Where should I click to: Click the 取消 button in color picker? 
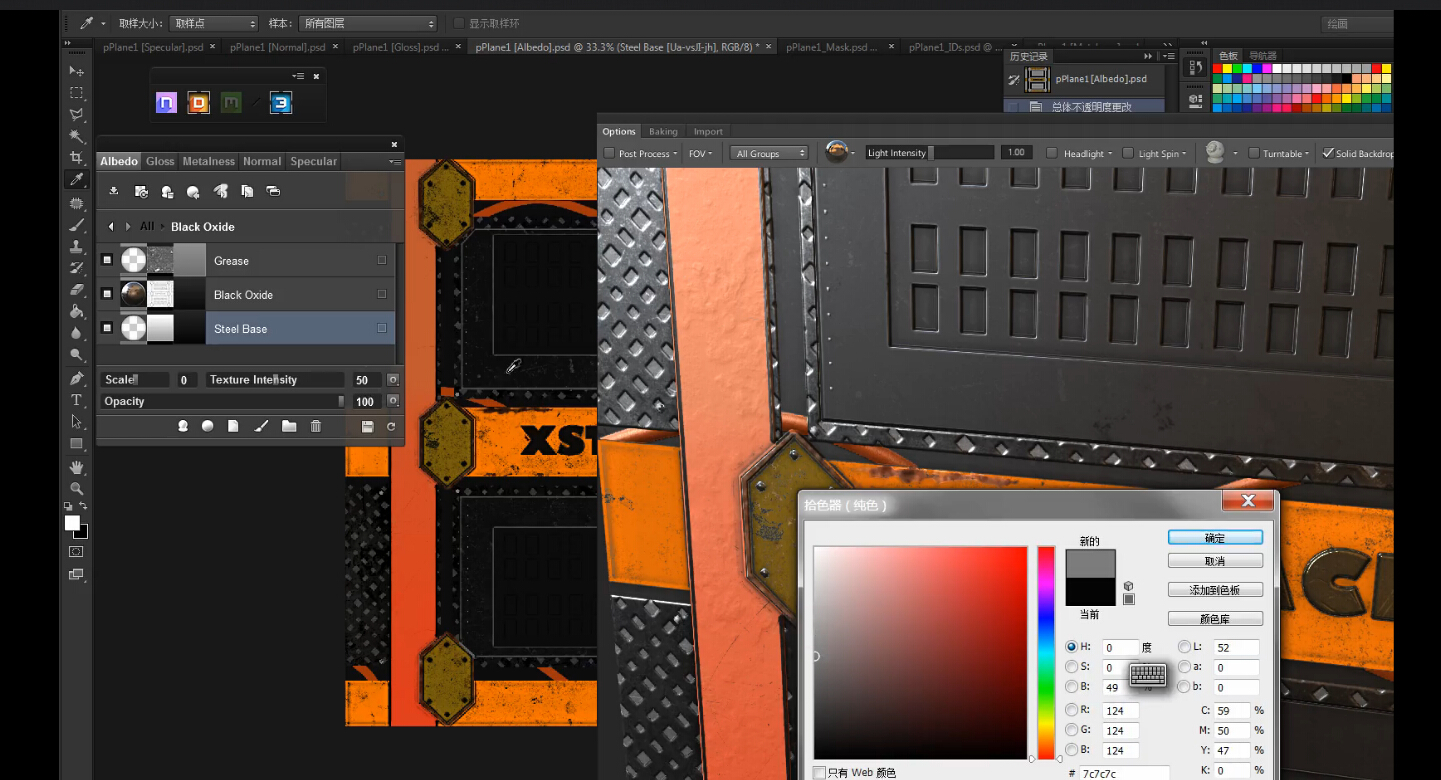1214,561
